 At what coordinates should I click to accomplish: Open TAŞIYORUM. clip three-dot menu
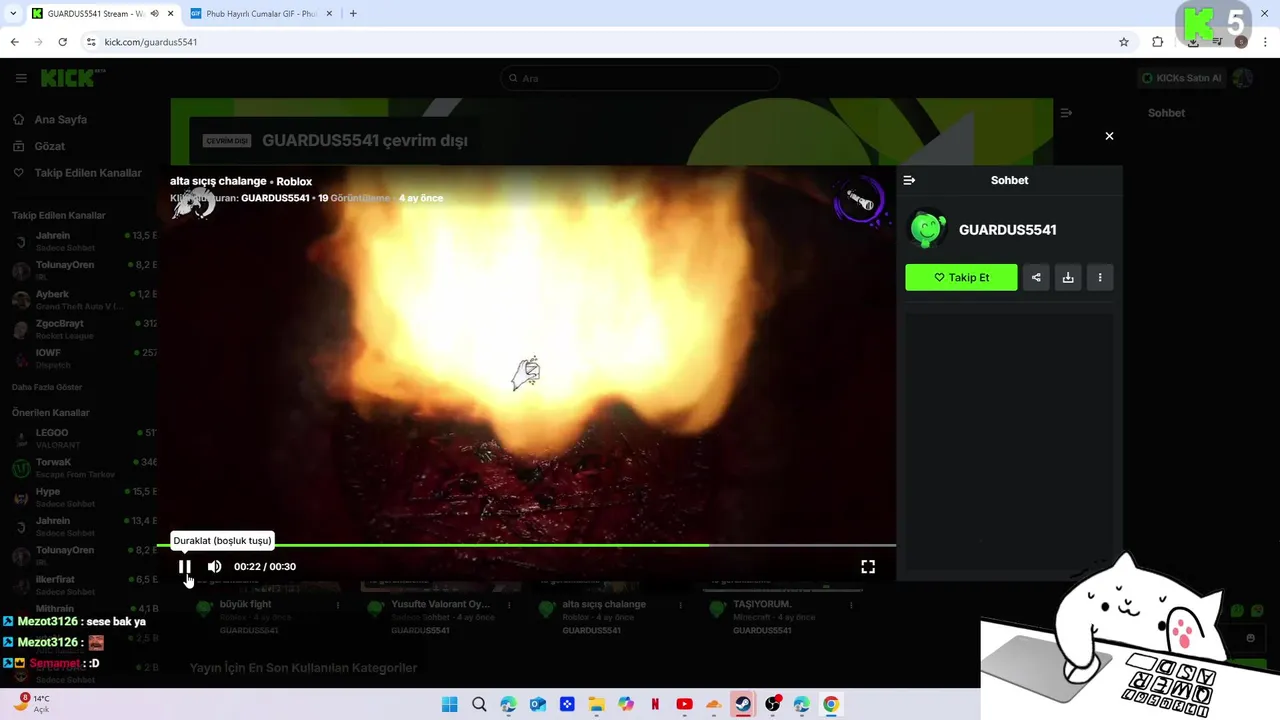tap(852, 605)
